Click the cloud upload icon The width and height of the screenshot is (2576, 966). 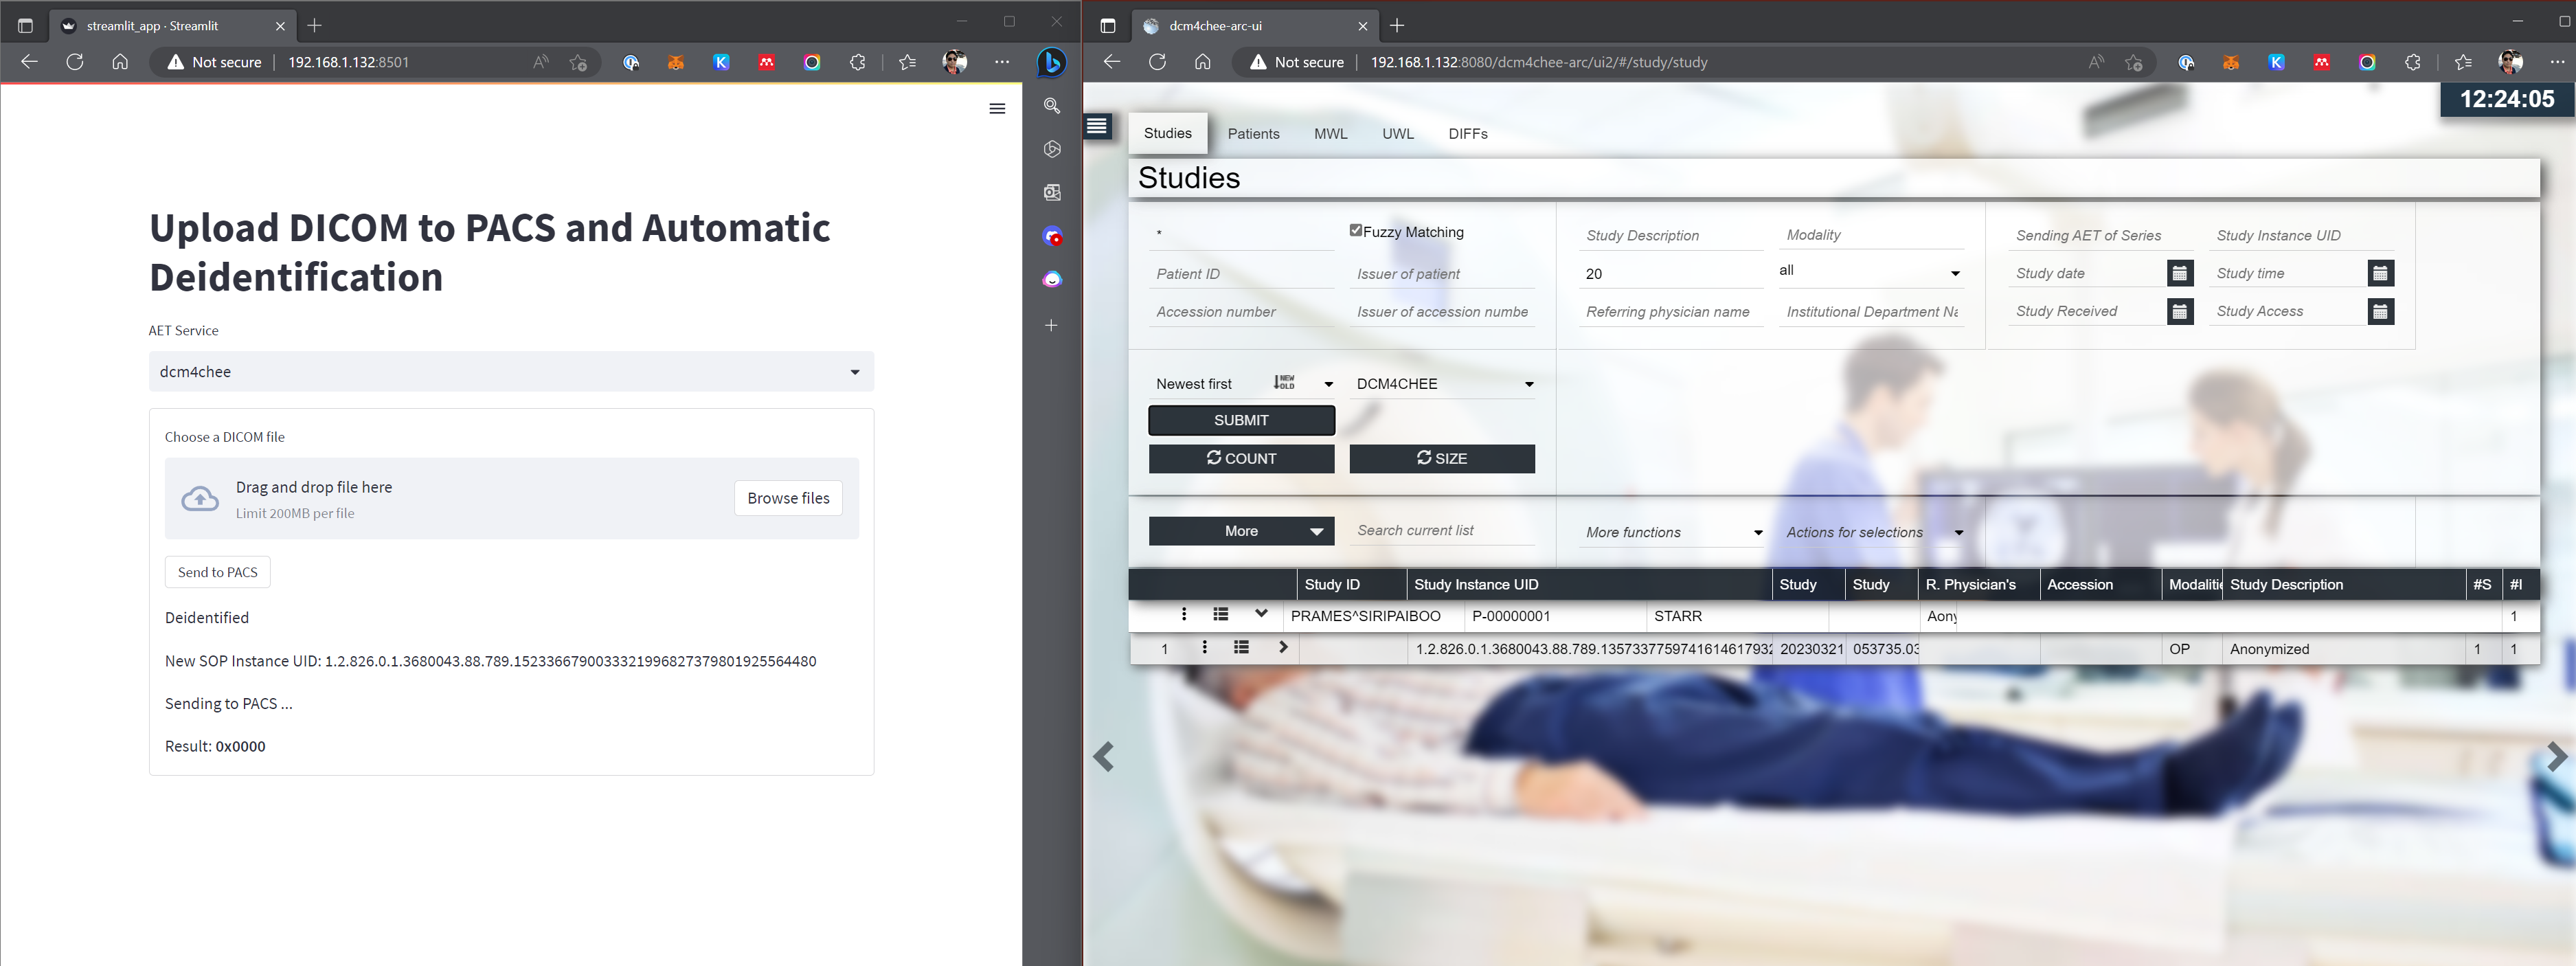pyautogui.click(x=200, y=499)
